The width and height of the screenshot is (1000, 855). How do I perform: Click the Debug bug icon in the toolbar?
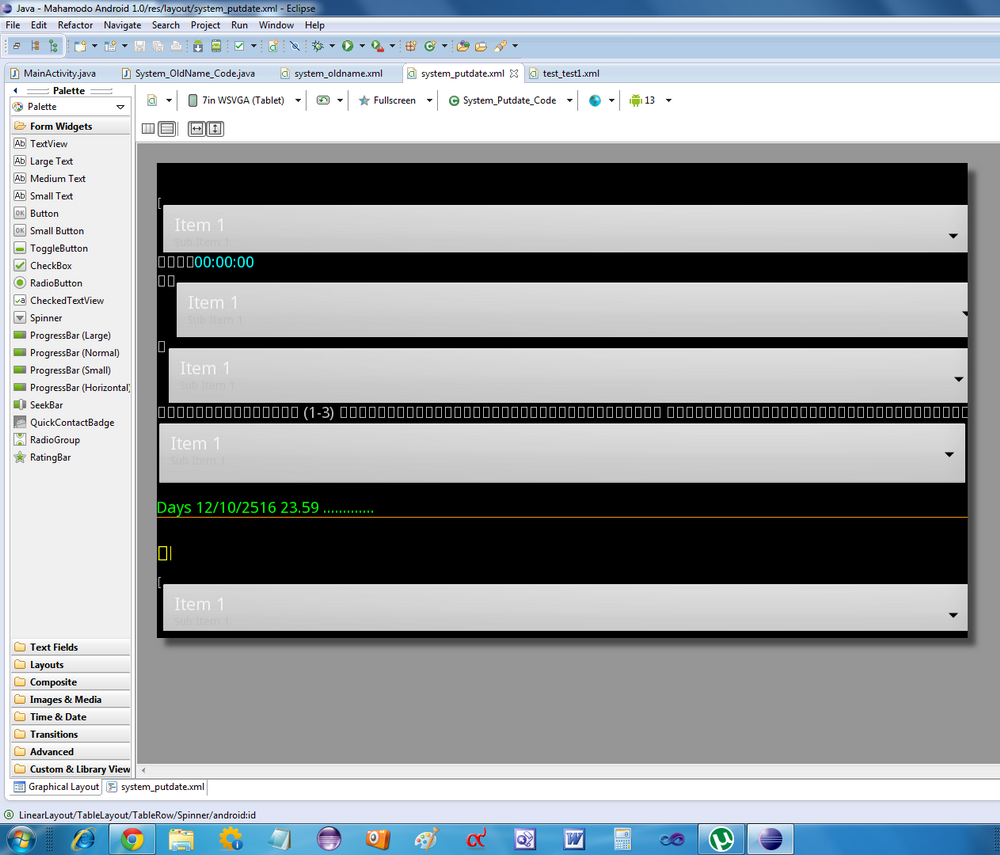[x=318, y=46]
